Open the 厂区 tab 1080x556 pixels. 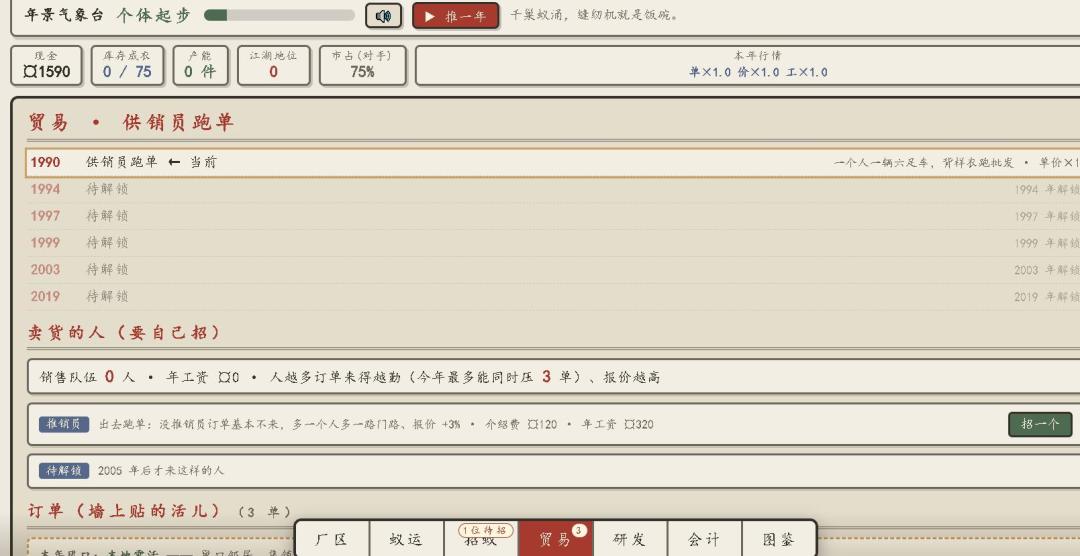click(332, 539)
